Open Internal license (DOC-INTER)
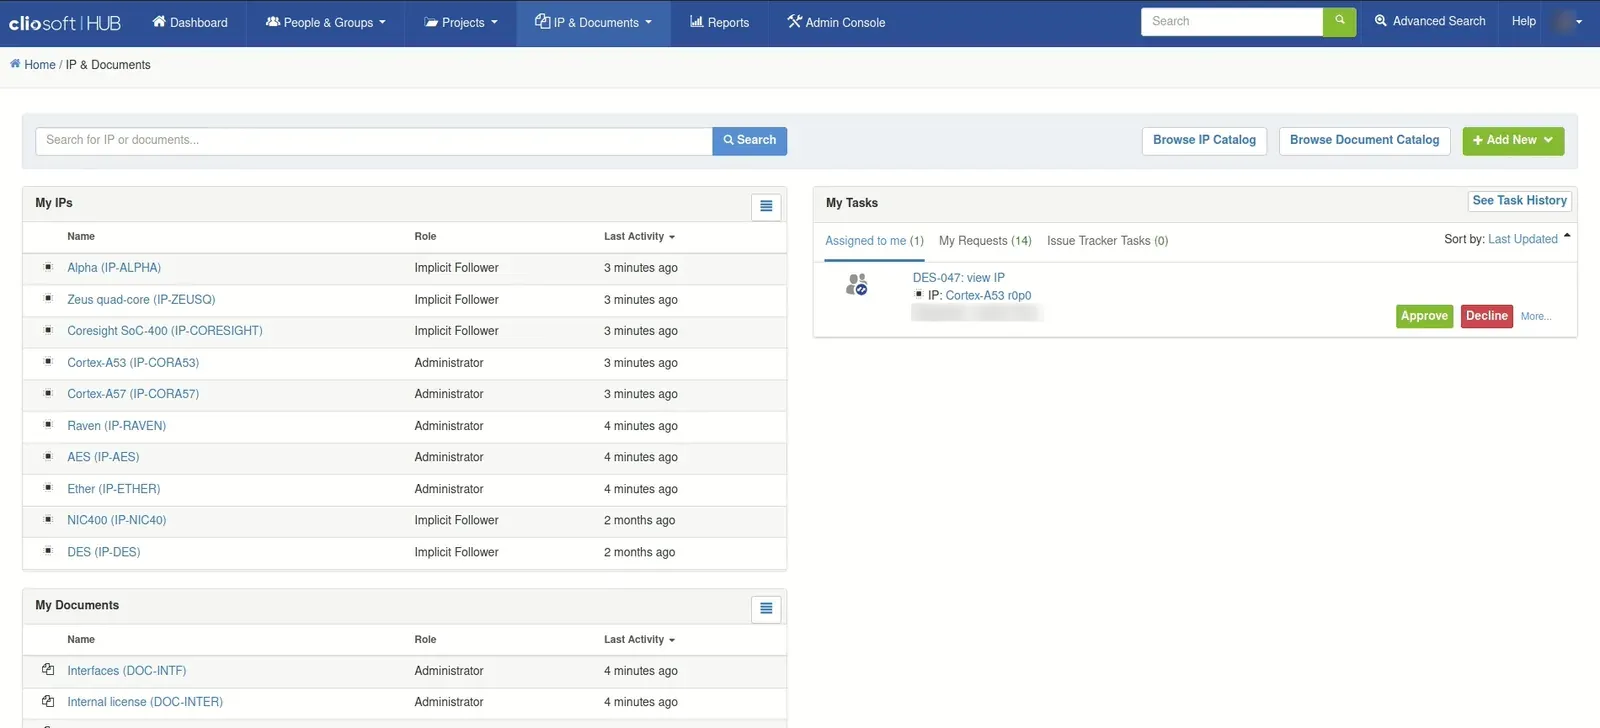The width and height of the screenshot is (1600, 728). (x=145, y=702)
